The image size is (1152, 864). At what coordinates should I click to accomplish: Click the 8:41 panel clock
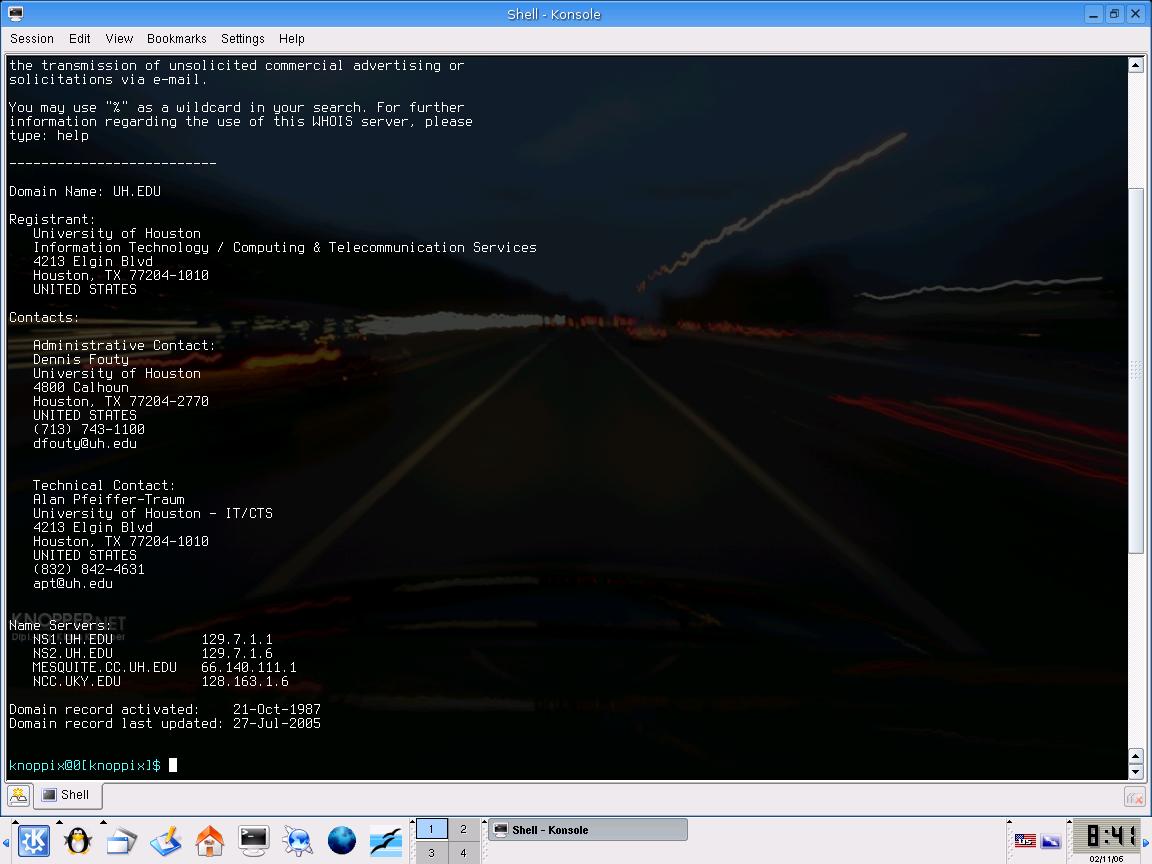pos(1106,837)
